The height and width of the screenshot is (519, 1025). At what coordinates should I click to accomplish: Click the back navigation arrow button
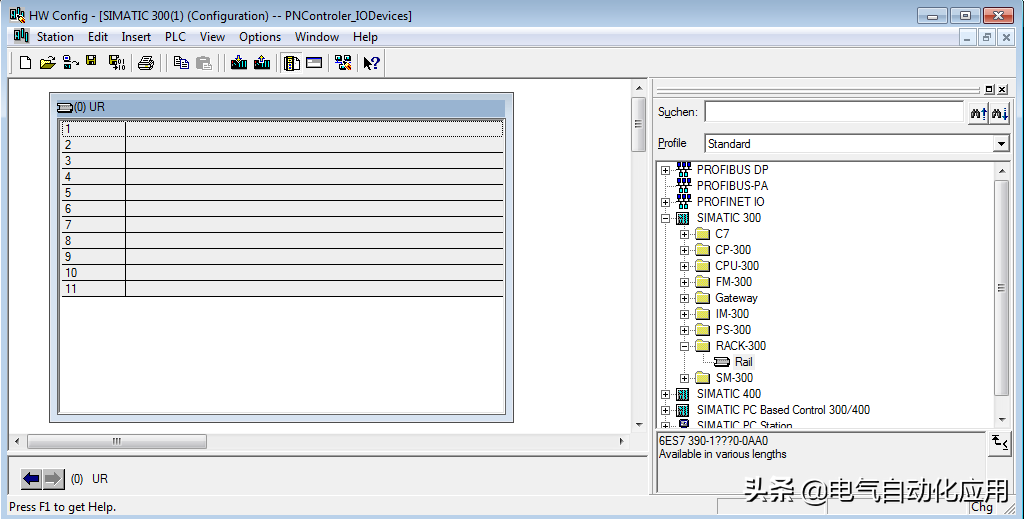pos(31,479)
